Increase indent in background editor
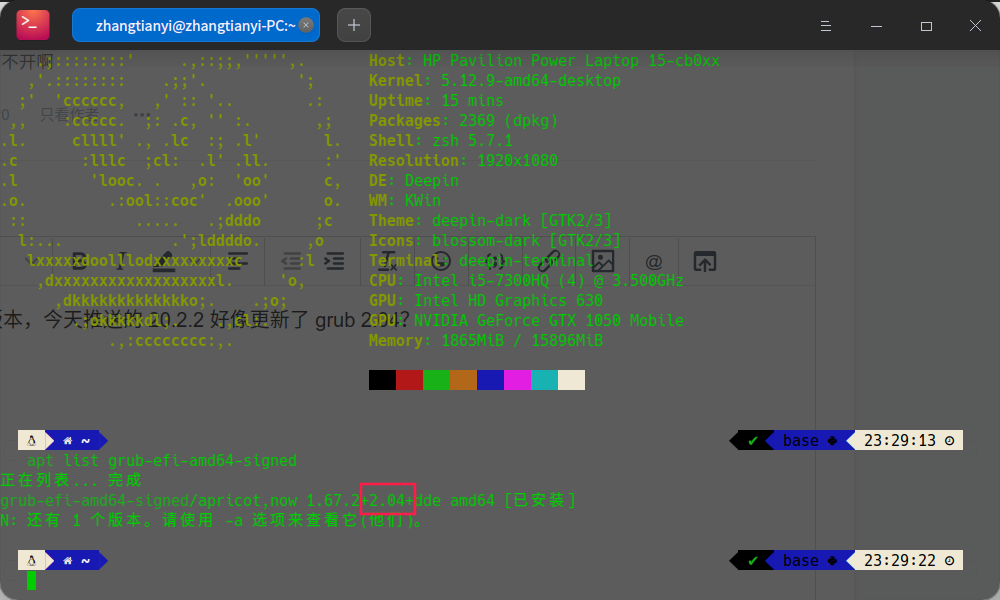The width and height of the screenshot is (1000, 600). click(x=334, y=261)
